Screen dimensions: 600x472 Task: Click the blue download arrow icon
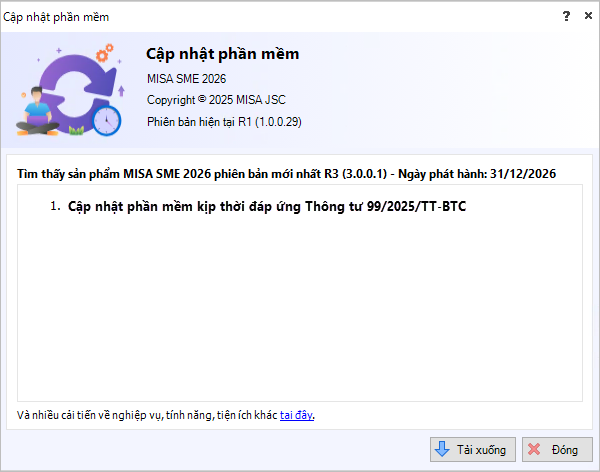tap(442, 449)
